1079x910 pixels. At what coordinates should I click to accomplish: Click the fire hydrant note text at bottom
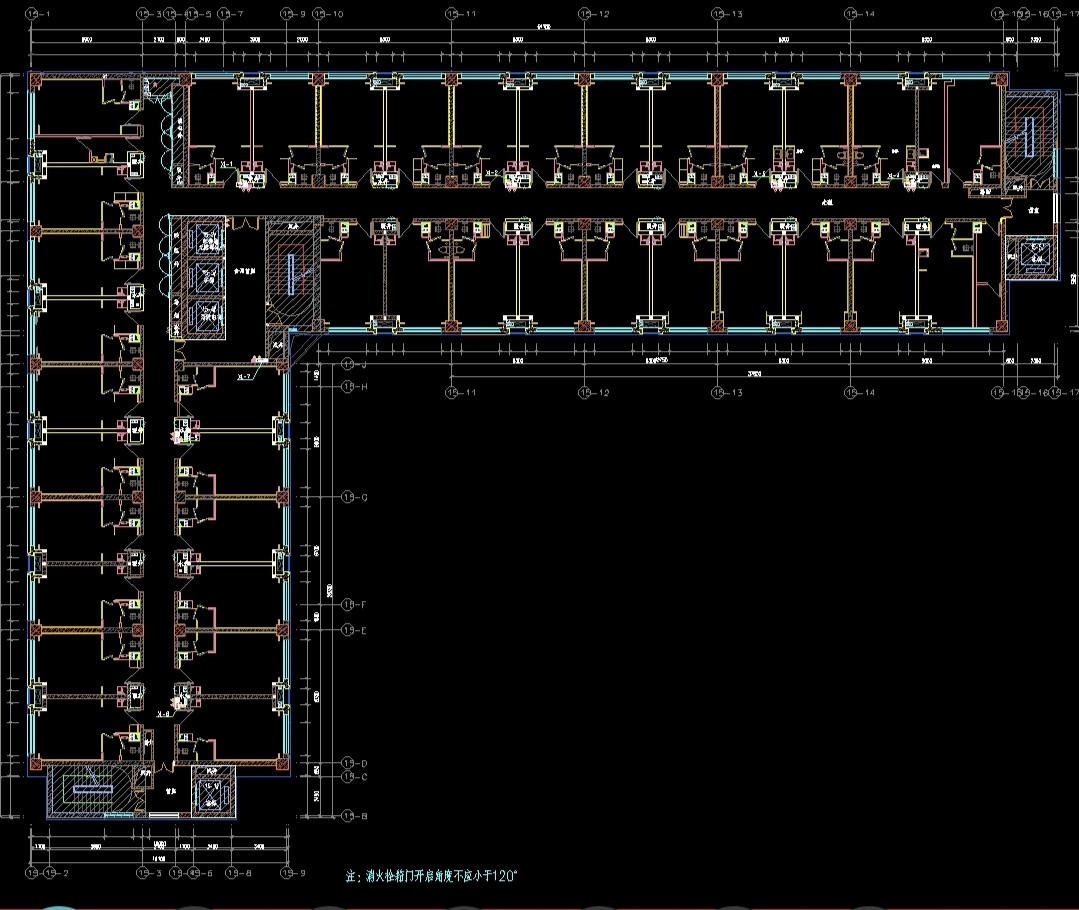coord(431,876)
